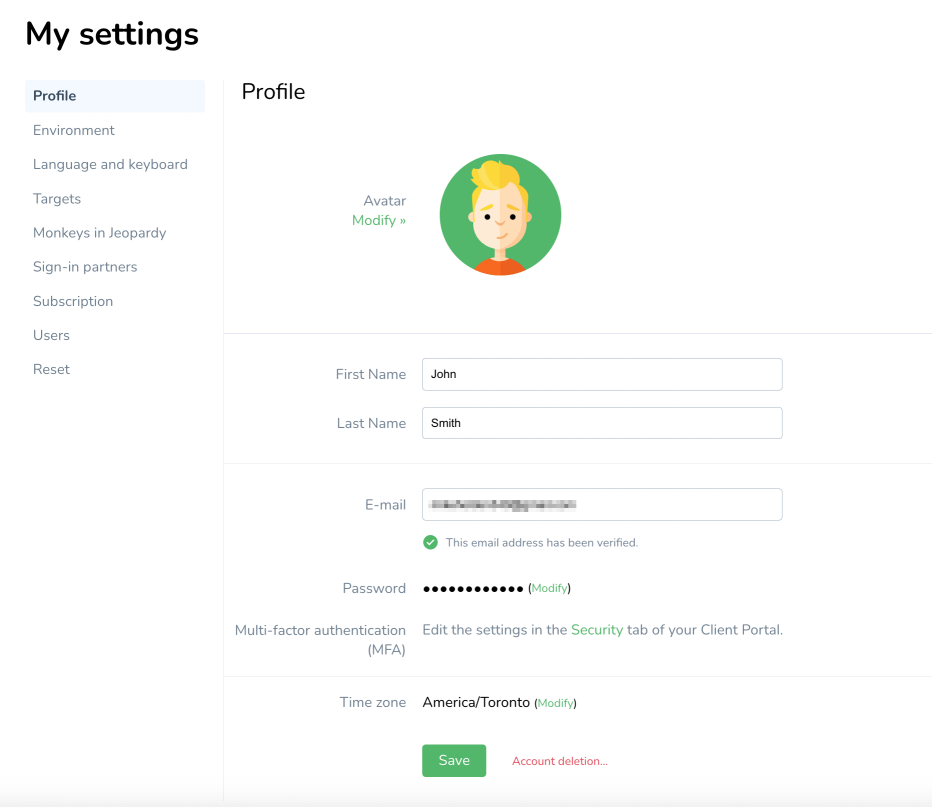Open the Security tab link for MFA
This screenshot has width=932, height=807.
coord(597,630)
